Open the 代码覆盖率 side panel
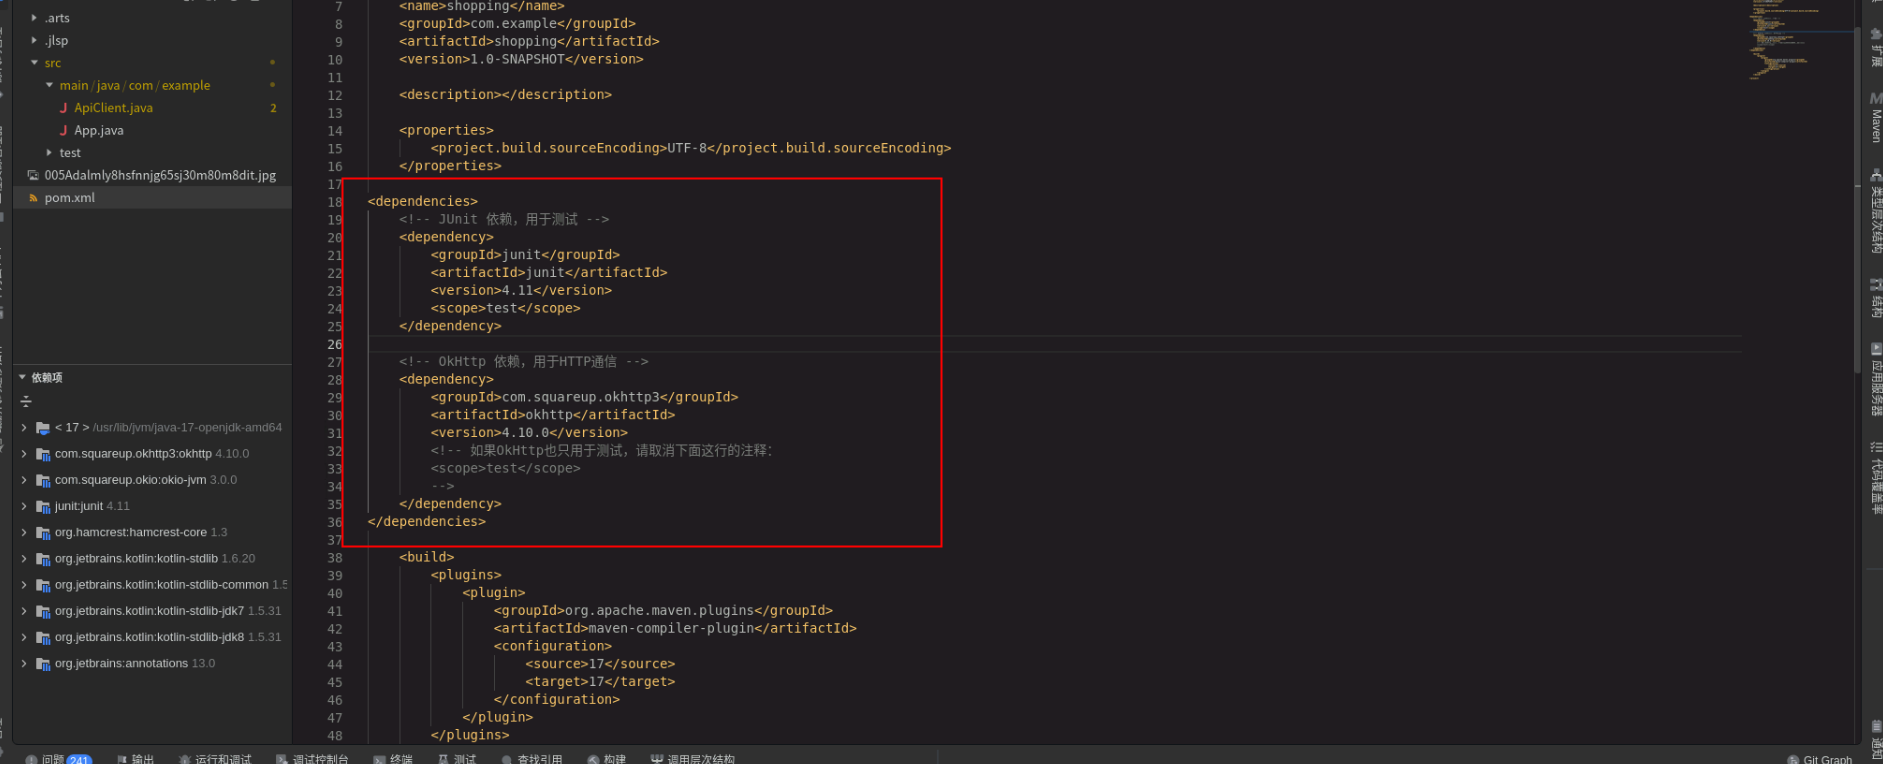The image size is (1883, 764). coord(1875,478)
